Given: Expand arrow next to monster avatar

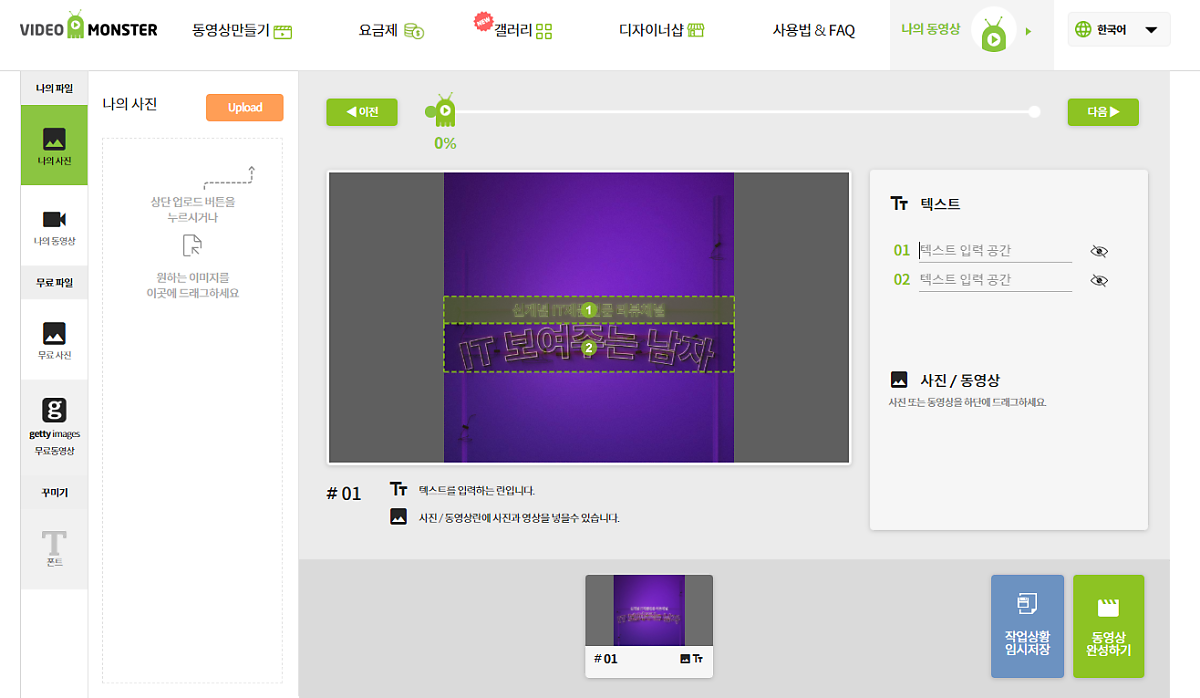Looking at the screenshot, I should pyautogui.click(x=1029, y=32).
